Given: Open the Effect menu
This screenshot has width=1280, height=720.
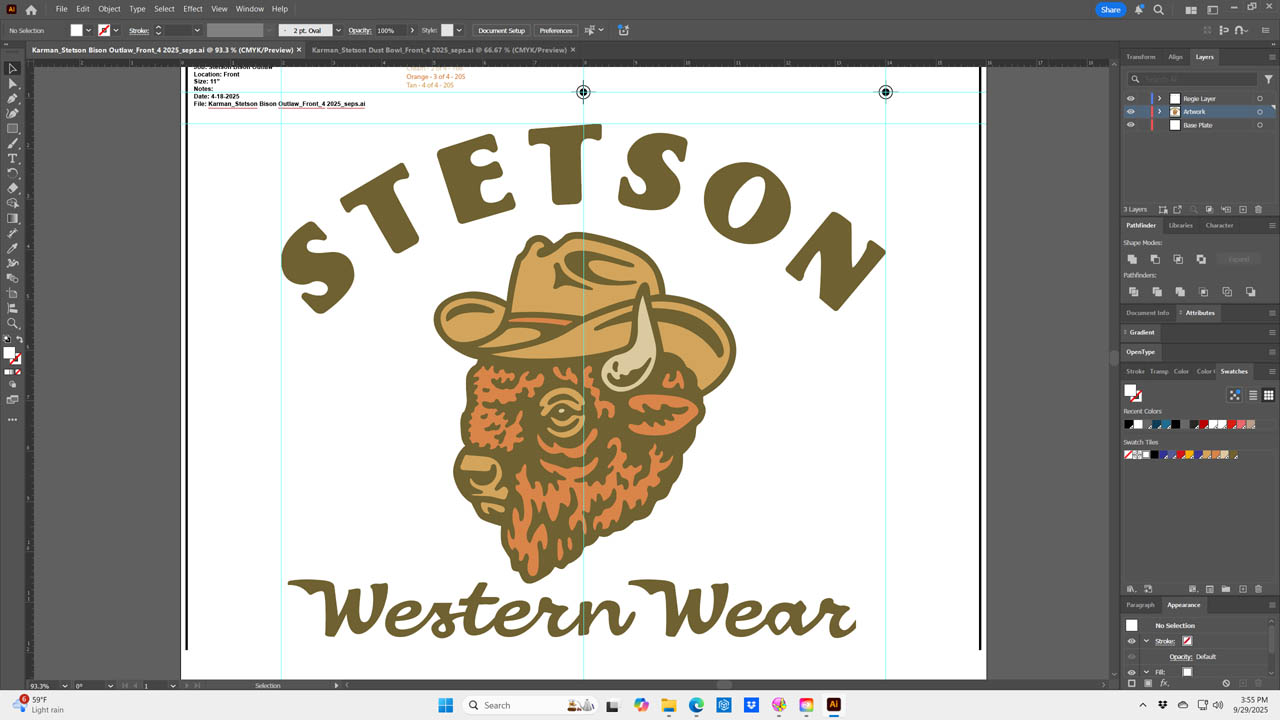Looking at the screenshot, I should point(192,9).
